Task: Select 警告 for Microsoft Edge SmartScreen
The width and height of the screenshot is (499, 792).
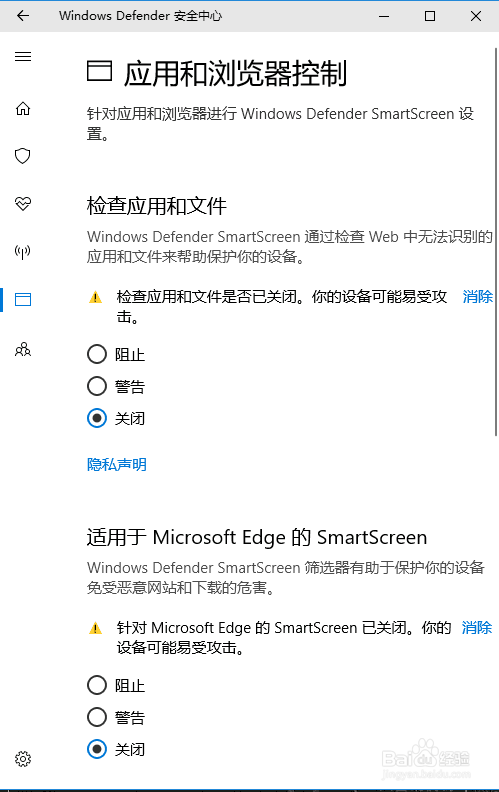Action: 116,717
